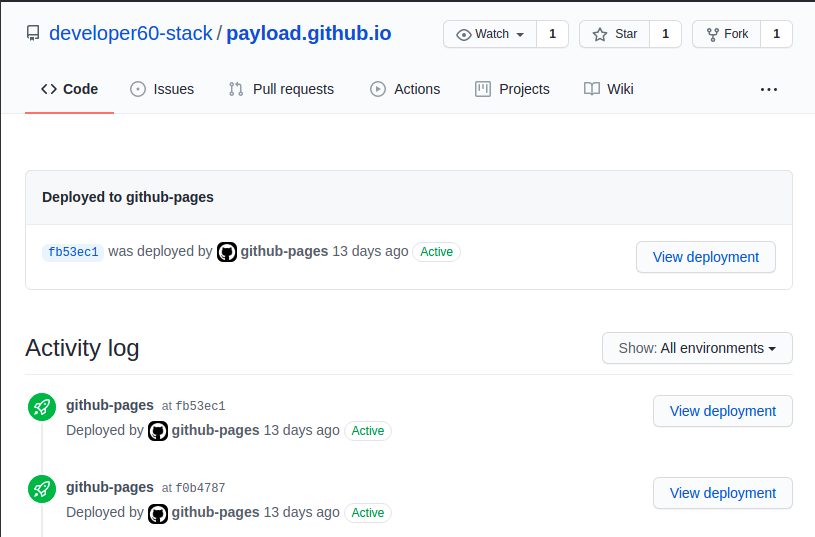Click the pull request icon

tap(236, 89)
